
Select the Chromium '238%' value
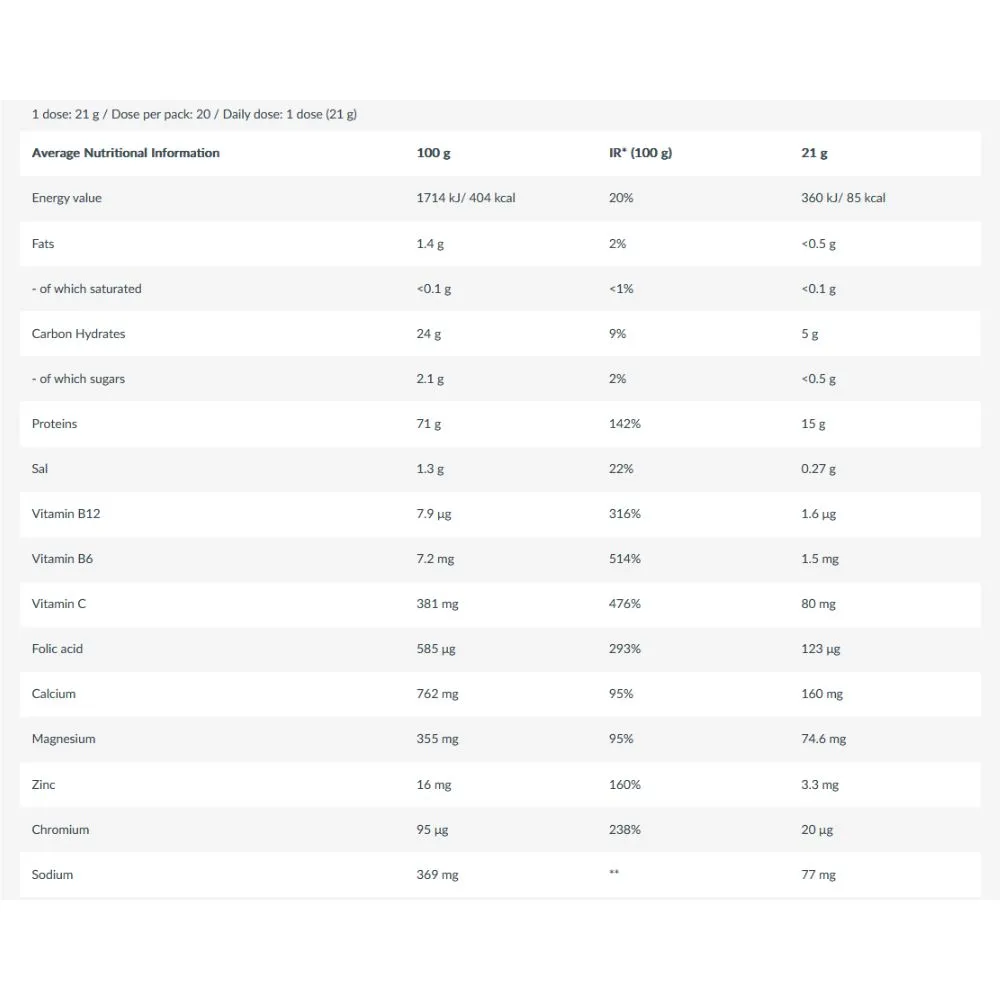click(624, 830)
